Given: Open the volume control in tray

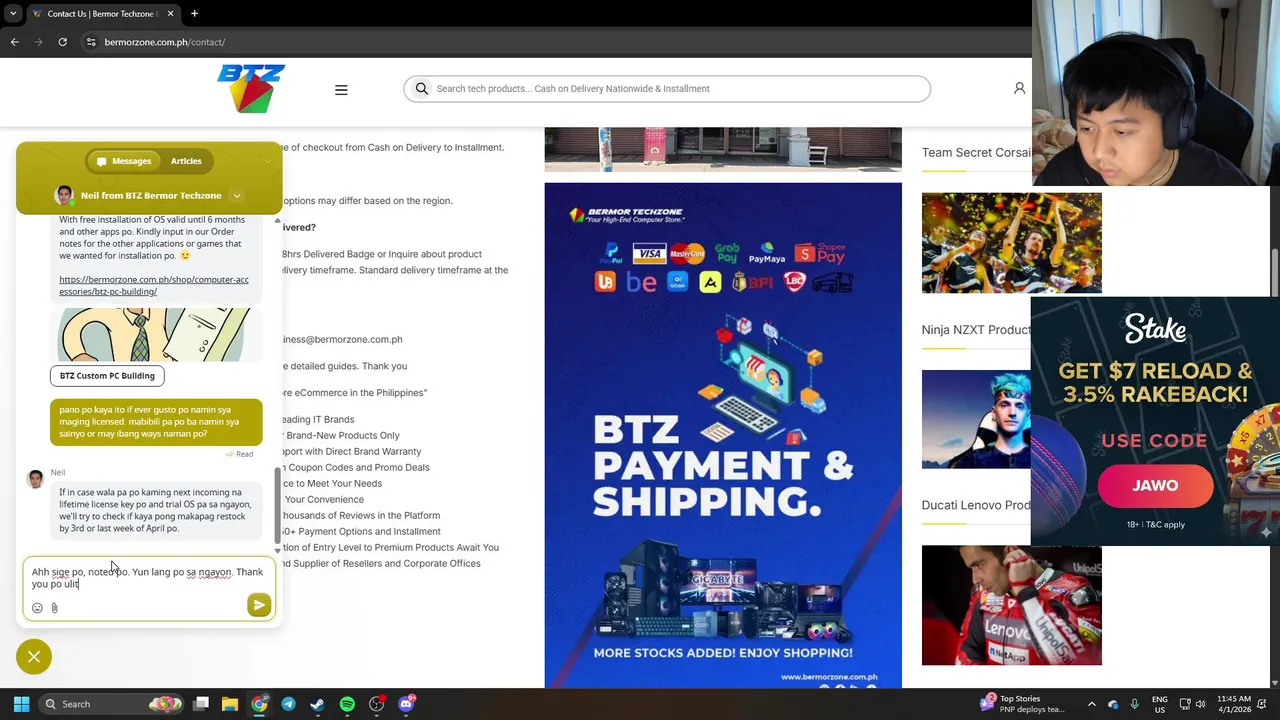Looking at the screenshot, I should (x=1201, y=704).
